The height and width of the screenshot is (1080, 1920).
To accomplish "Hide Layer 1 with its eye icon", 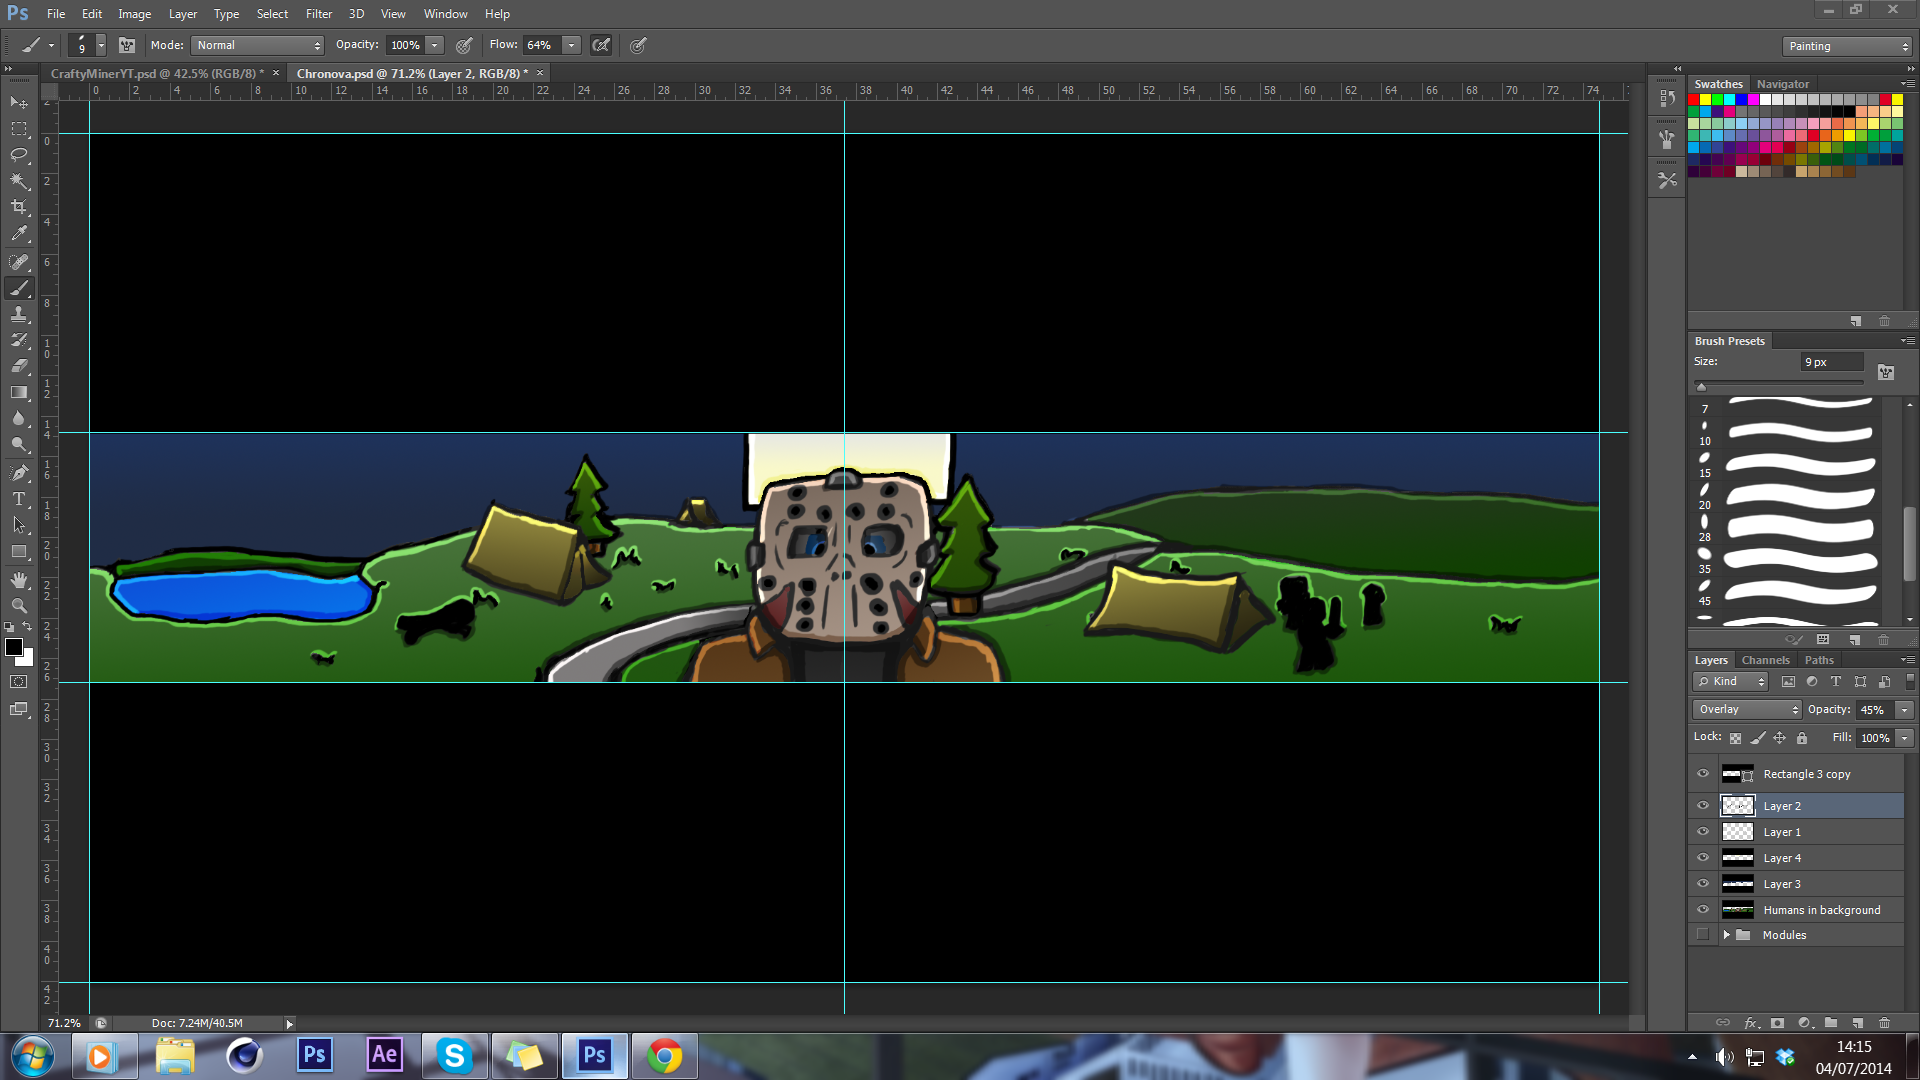I will (1703, 831).
